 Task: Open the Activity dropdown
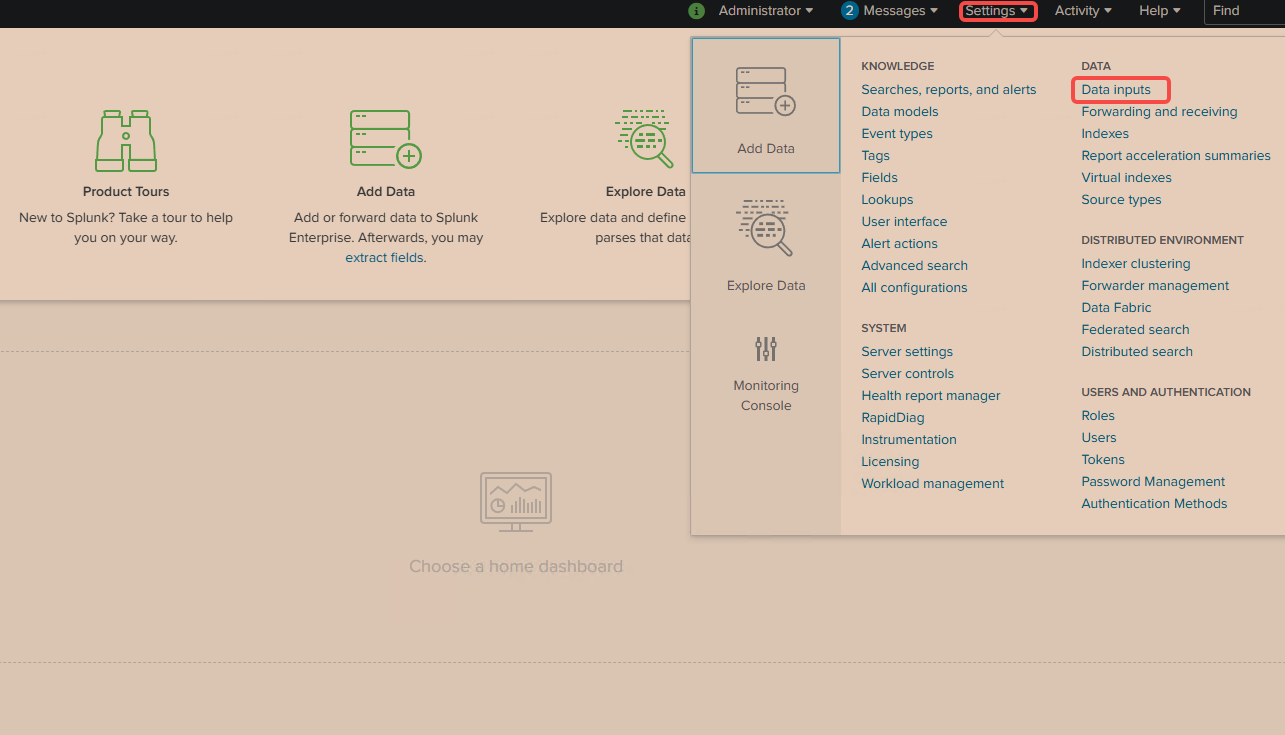point(1084,11)
